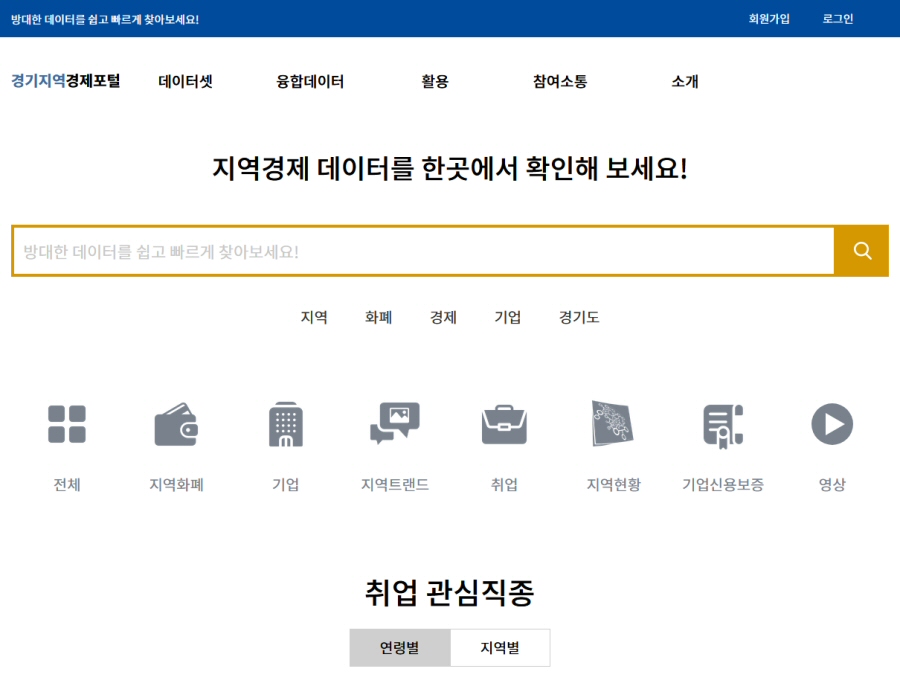The width and height of the screenshot is (900, 692).
Task: Click the 취업 category label
Action: (x=504, y=485)
